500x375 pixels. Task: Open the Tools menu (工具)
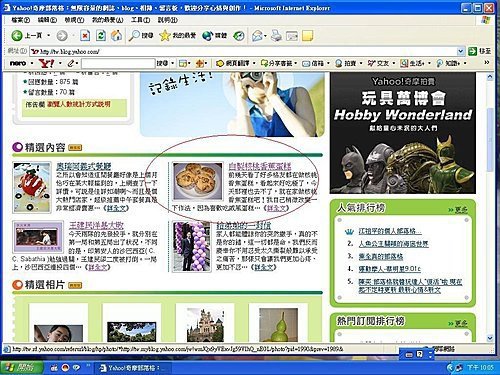click(140, 20)
